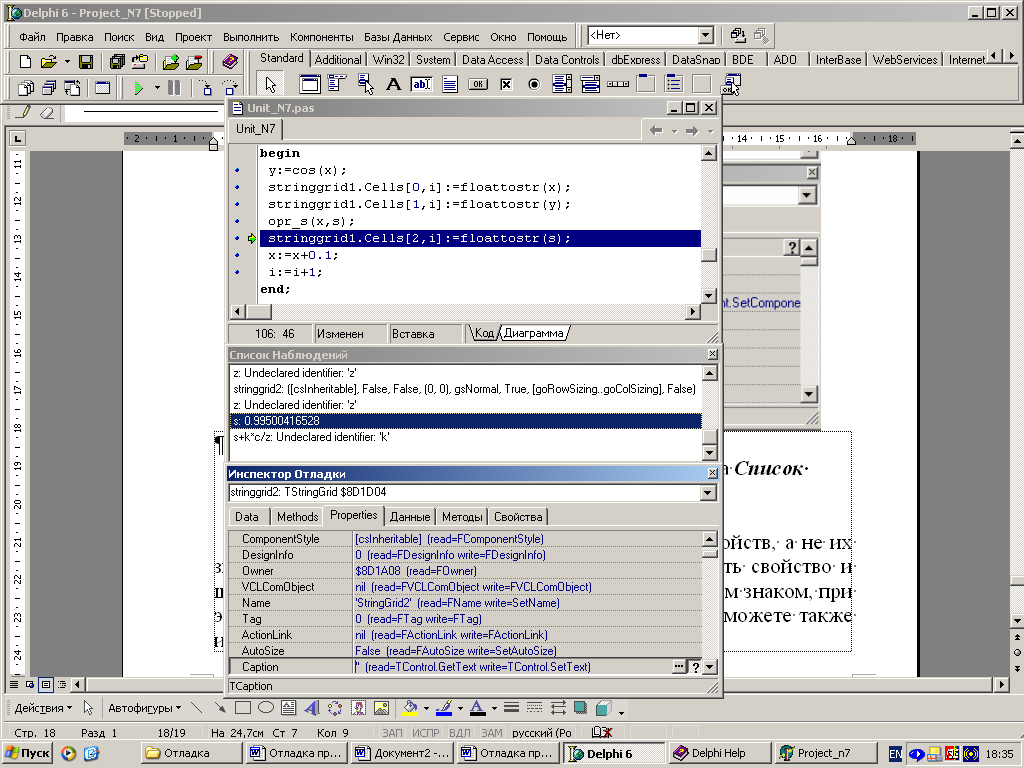
Task: Toggle ИСПР indicator in Word status bar
Action: [x=425, y=733]
